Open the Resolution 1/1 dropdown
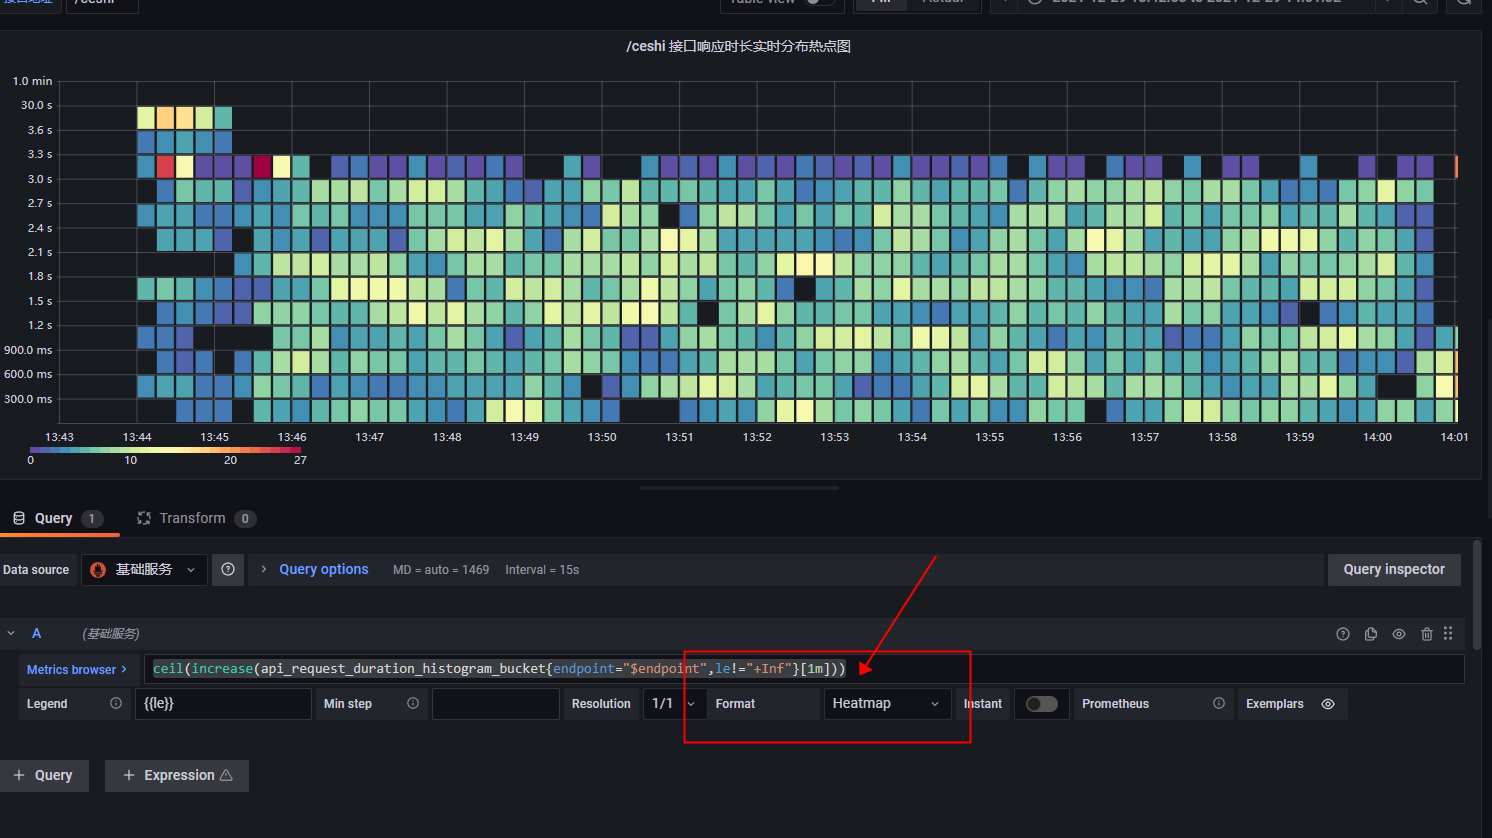1492x838 pixels. point(674,703)
